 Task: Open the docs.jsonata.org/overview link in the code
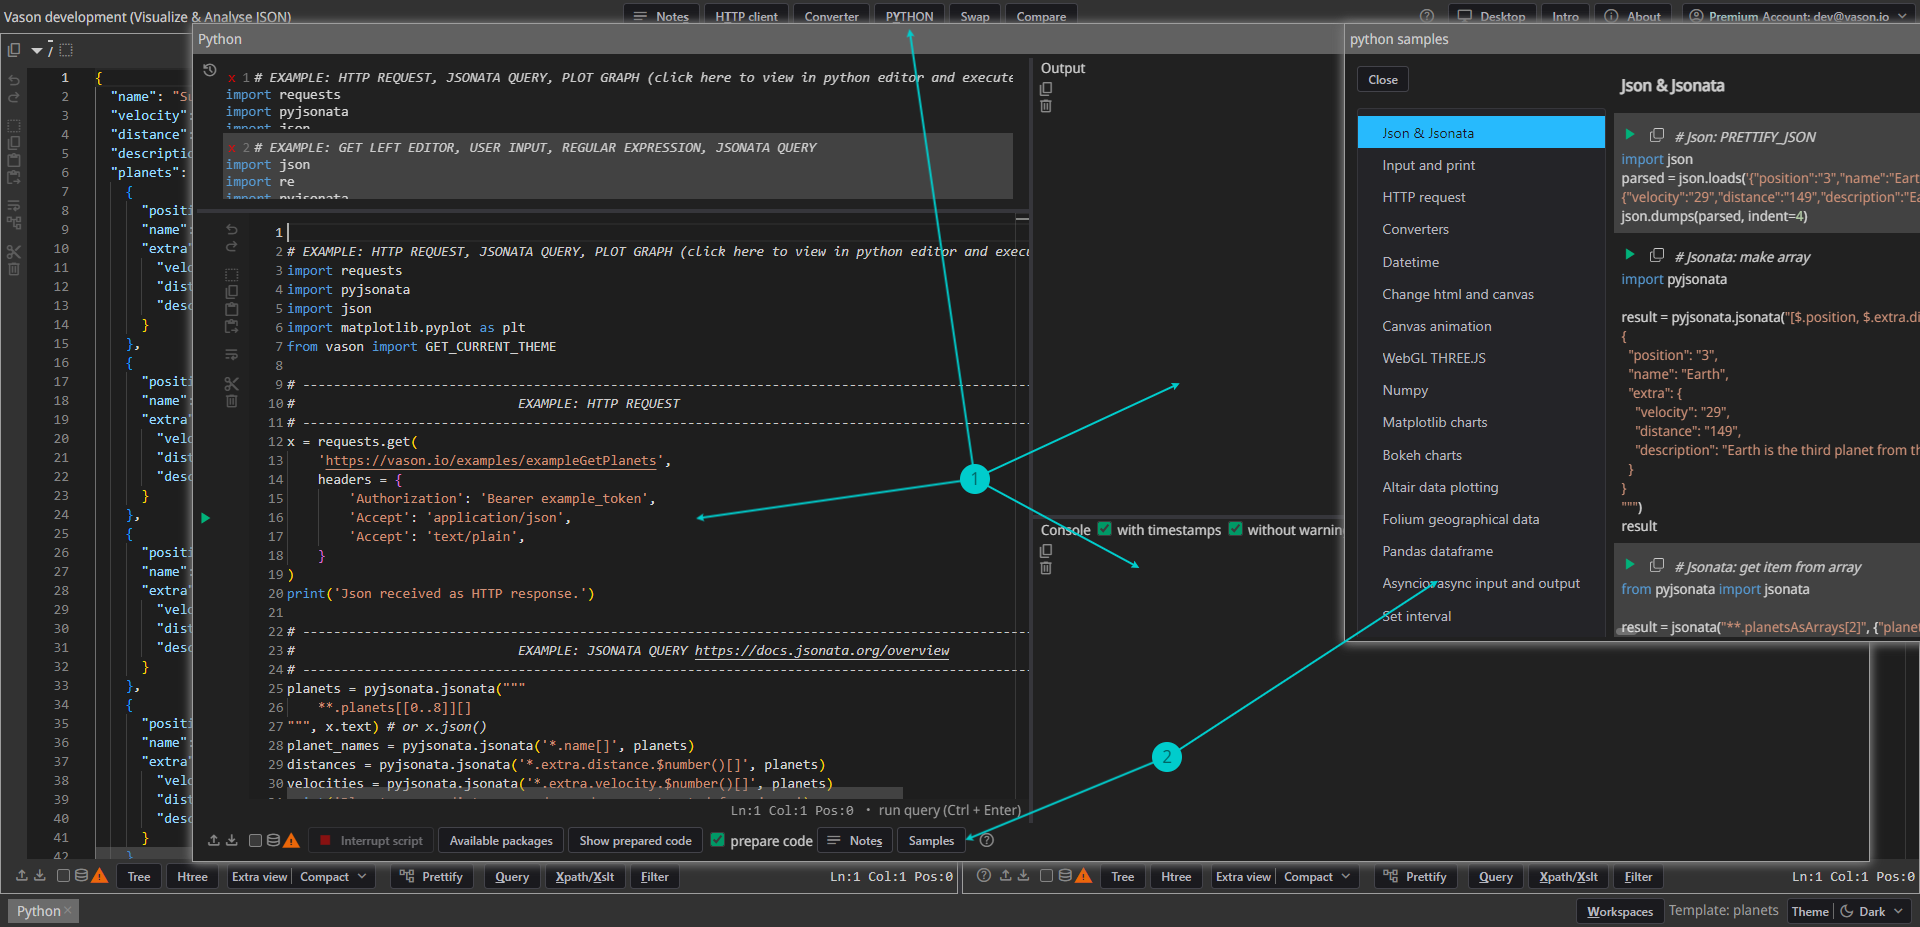tap(822, 651)
